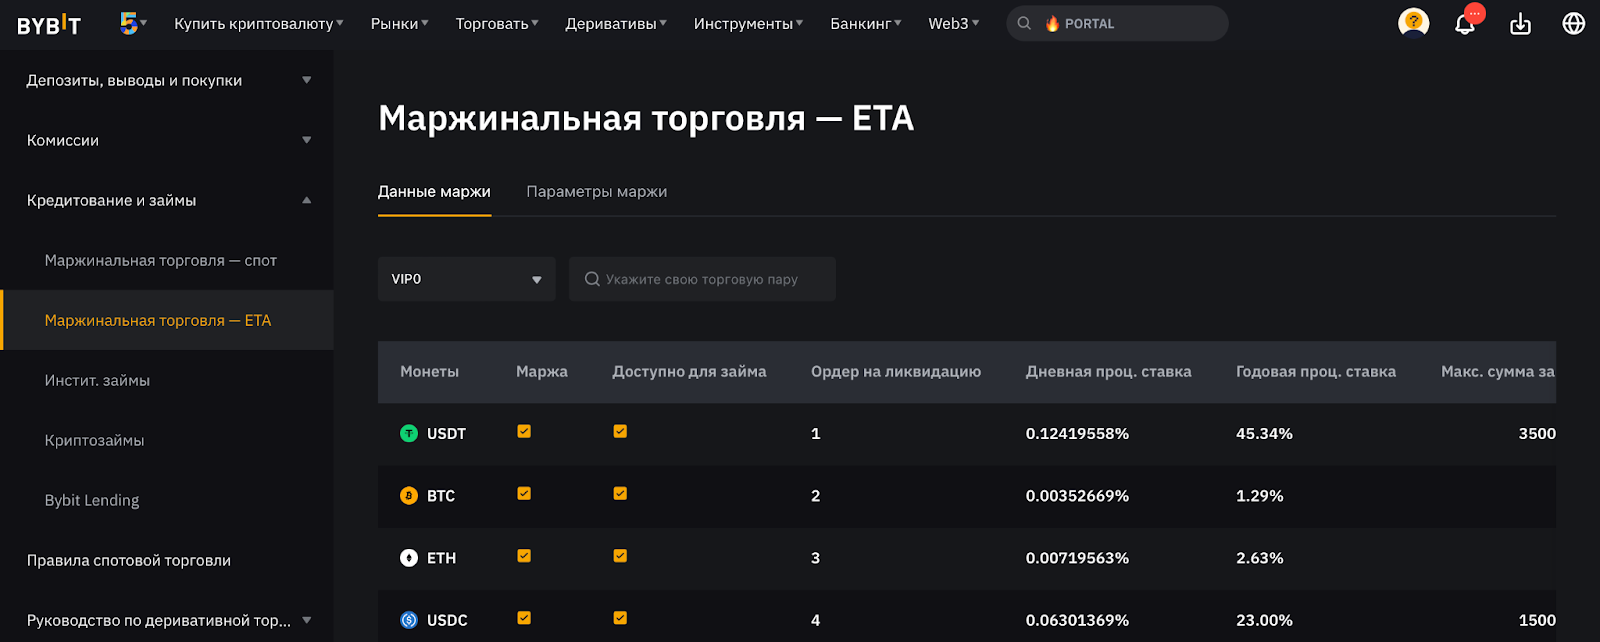Click the USDT annual rate 45.34%

tap(1264, 433)
